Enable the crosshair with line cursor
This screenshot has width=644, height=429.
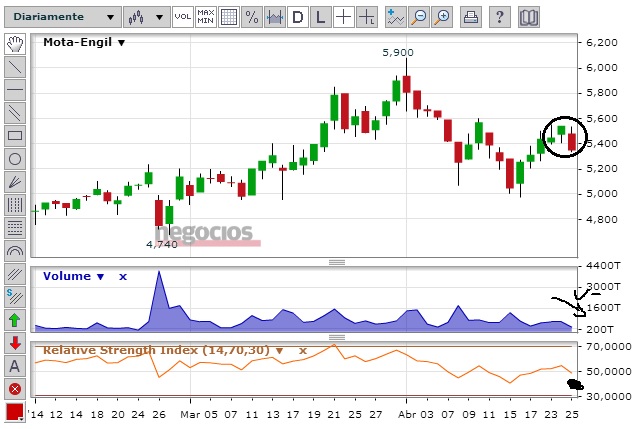(x=367, y=17)
